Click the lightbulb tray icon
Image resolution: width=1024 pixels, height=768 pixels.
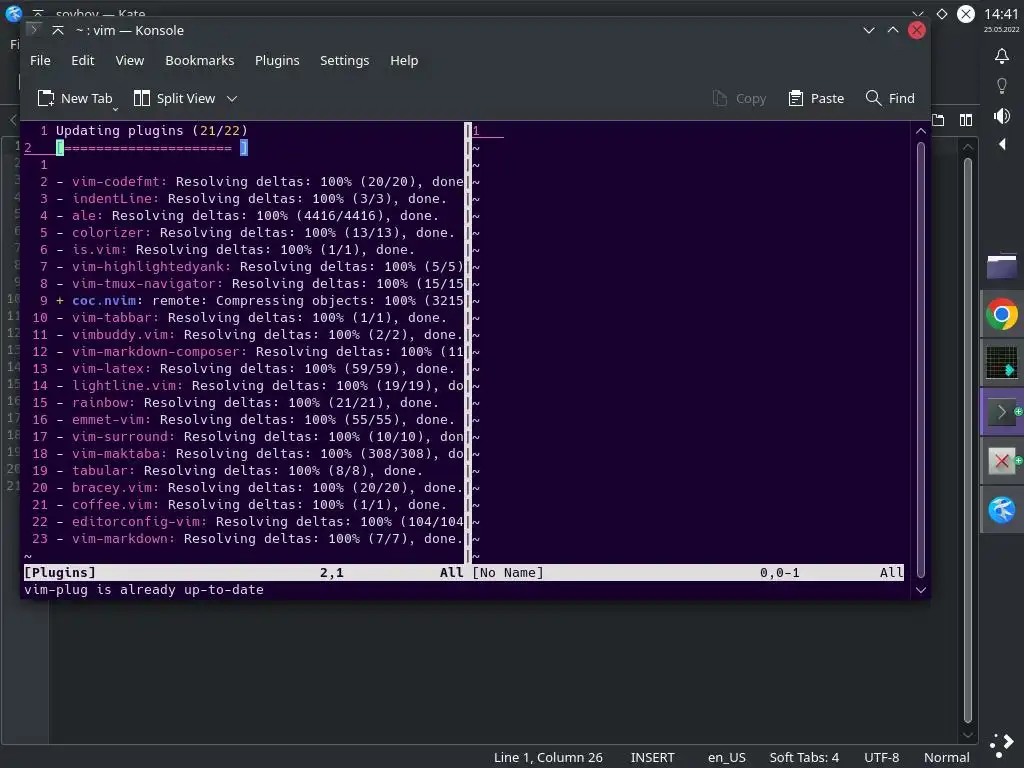(1002, 86)
